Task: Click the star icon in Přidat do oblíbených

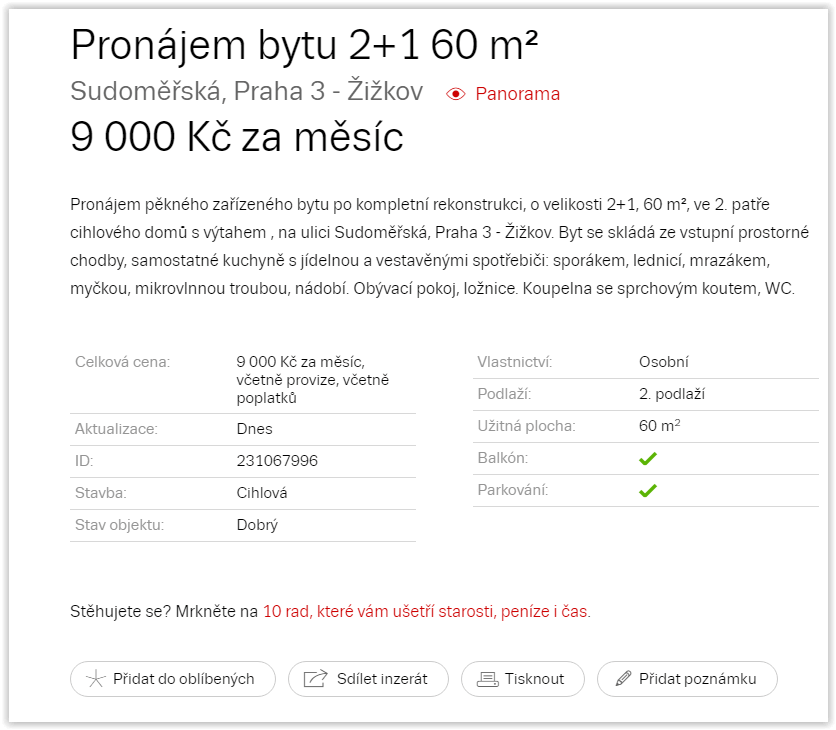Action: (95, 679)
